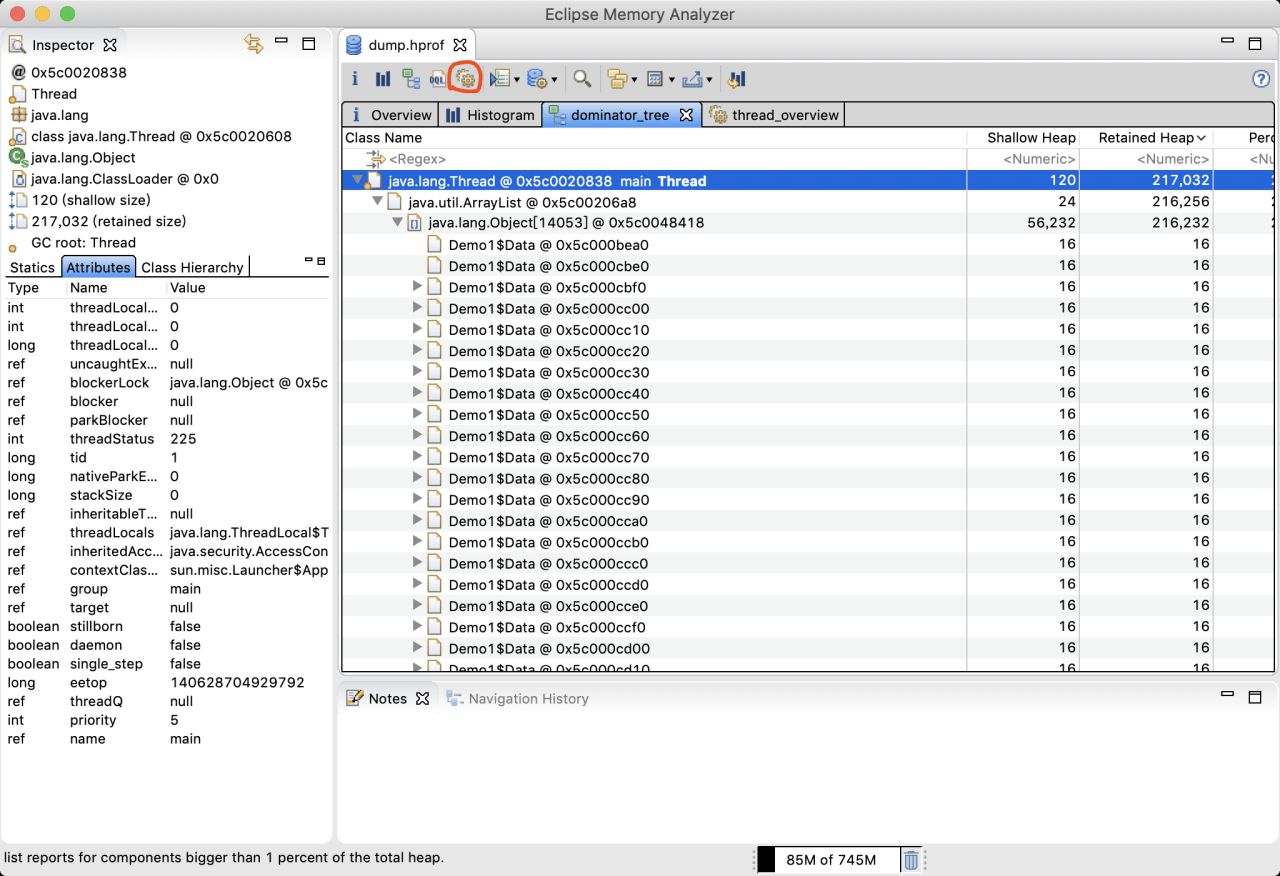Minimize the Inspector view
This screenshot has width=1280, height=876.
coord(282,43)
